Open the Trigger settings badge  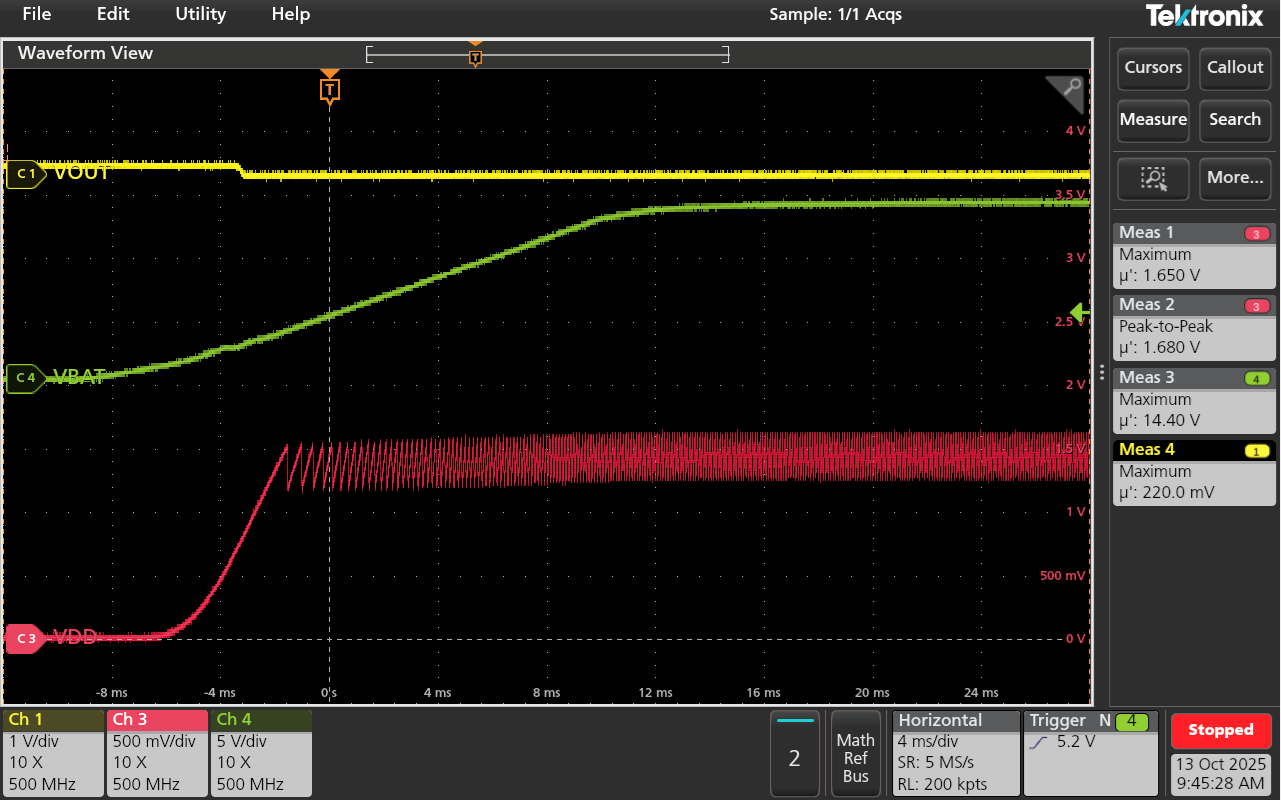1092,753
